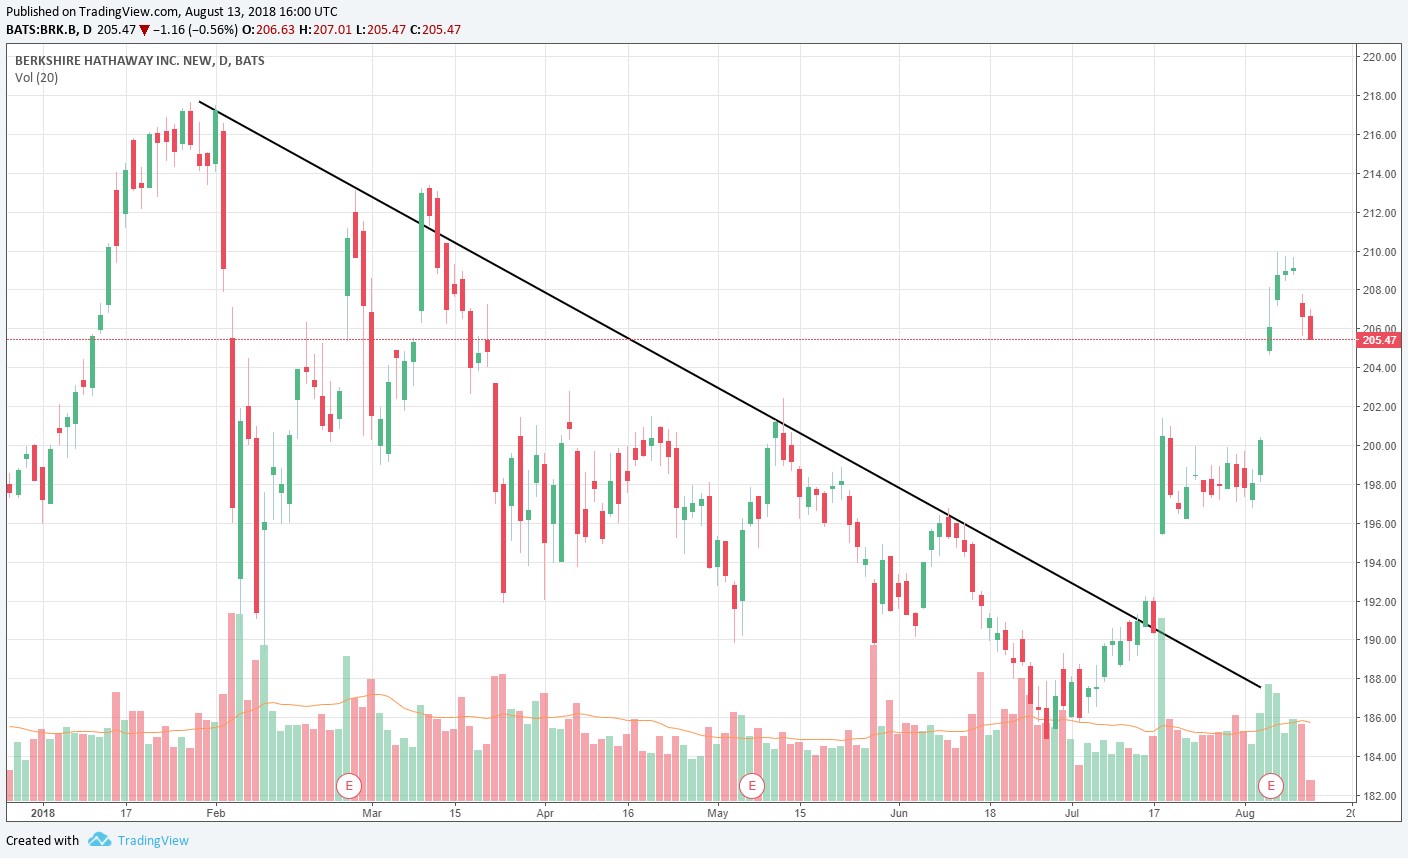
Task: Click the 200.00 price scale label
Action: tap(1379, 446)
